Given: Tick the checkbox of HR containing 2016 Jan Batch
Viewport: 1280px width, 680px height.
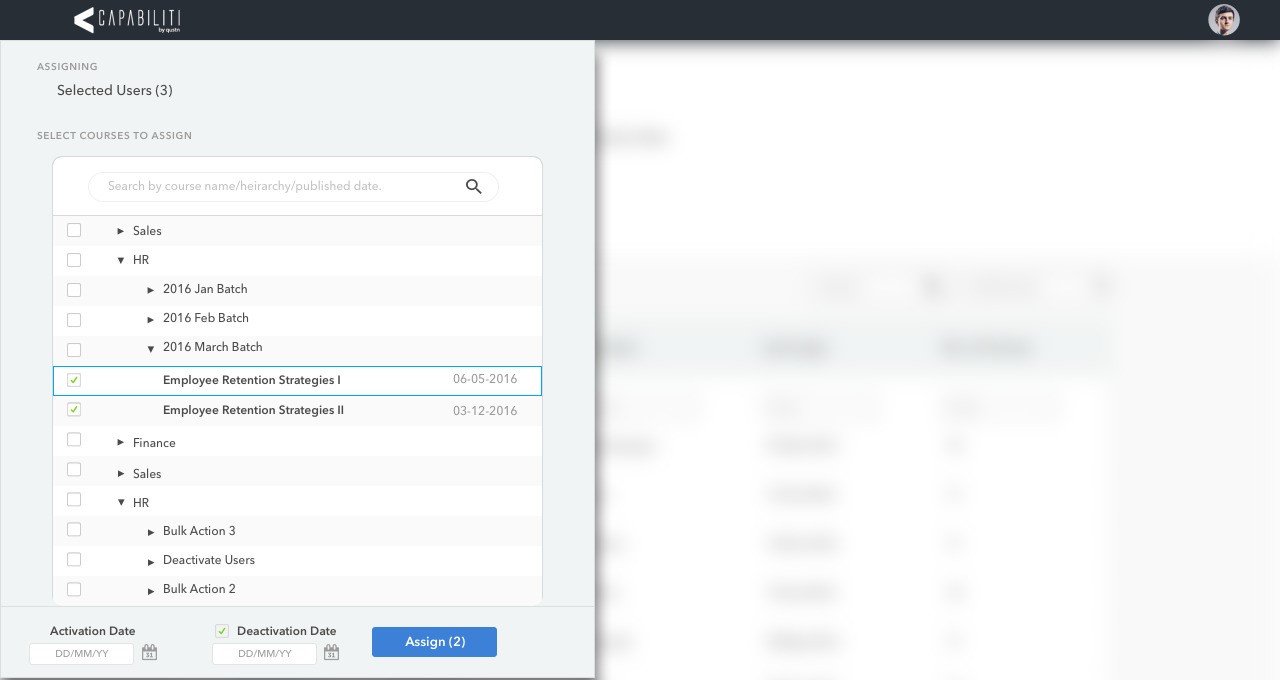Looking at the screenshot, I should 74,260.
